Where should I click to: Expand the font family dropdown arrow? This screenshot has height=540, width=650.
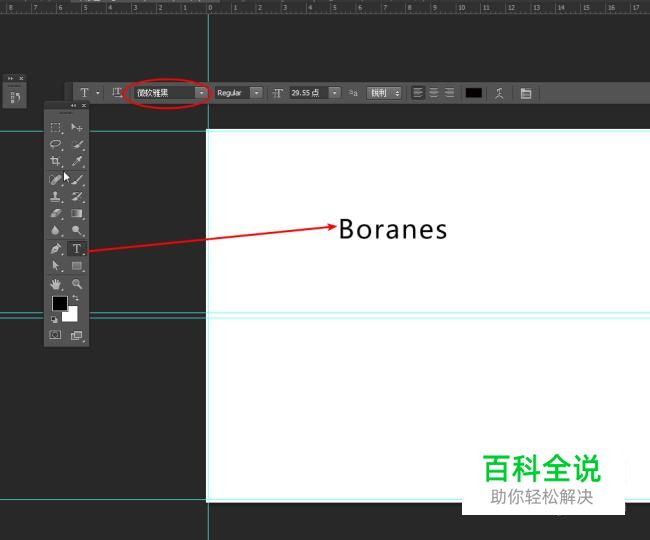click(201, 93)
